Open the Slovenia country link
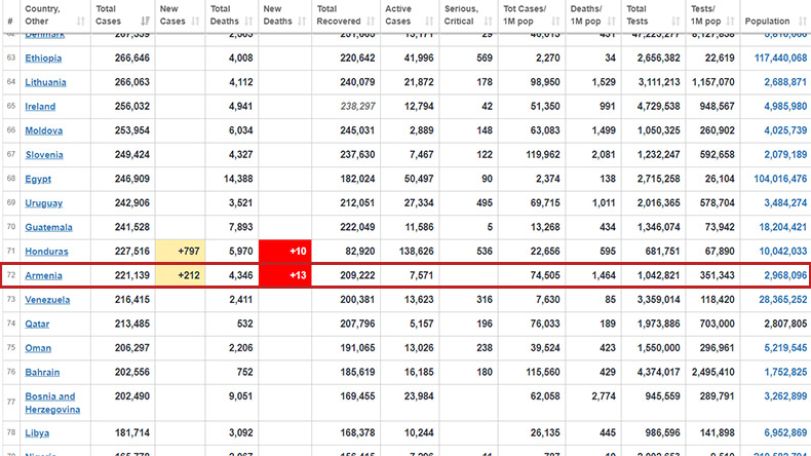This screenshot has width=811, height=456. 44,155
